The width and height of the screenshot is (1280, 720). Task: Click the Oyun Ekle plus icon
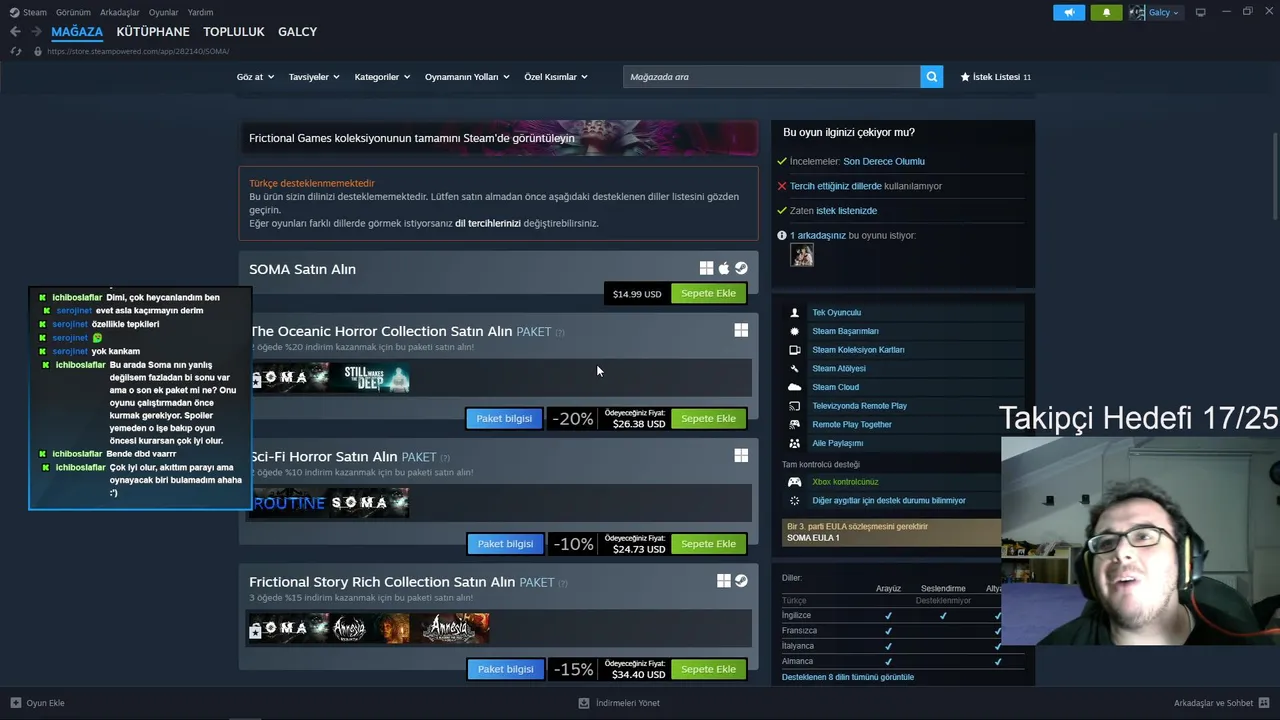click(x=16, y=703)
